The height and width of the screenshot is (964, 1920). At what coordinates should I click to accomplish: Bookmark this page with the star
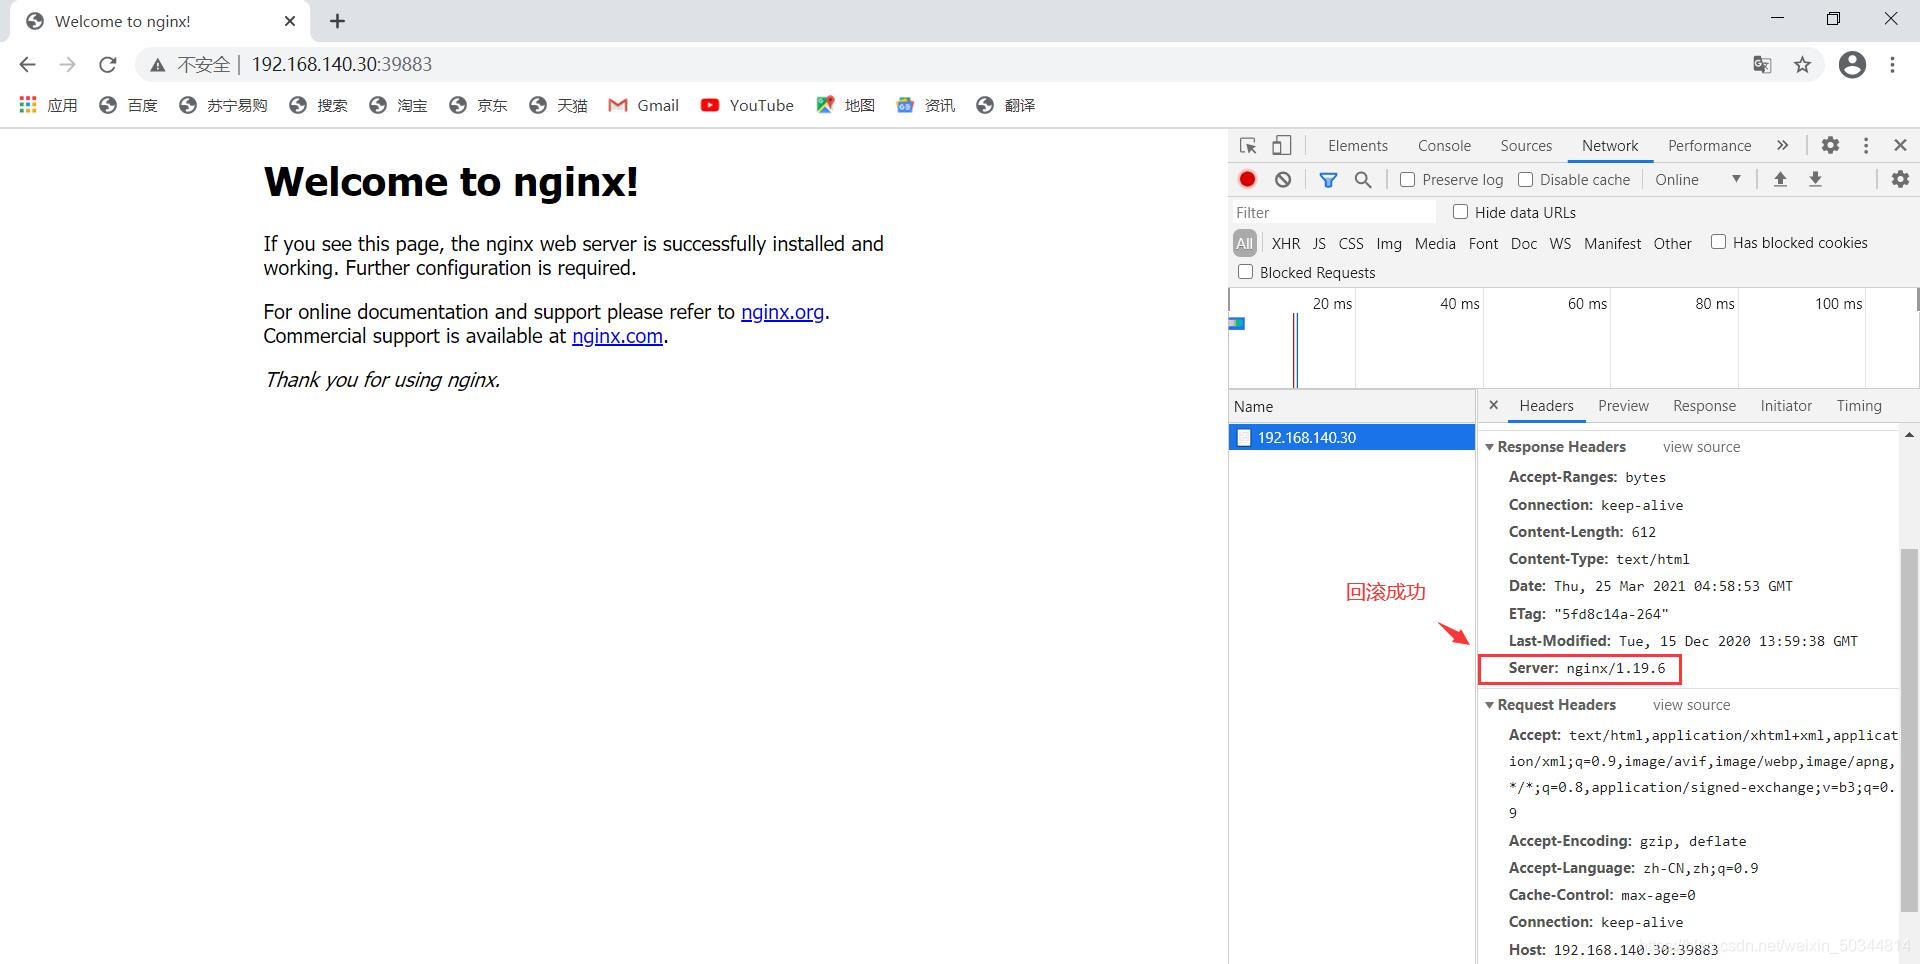click(x=1802, y=65)
